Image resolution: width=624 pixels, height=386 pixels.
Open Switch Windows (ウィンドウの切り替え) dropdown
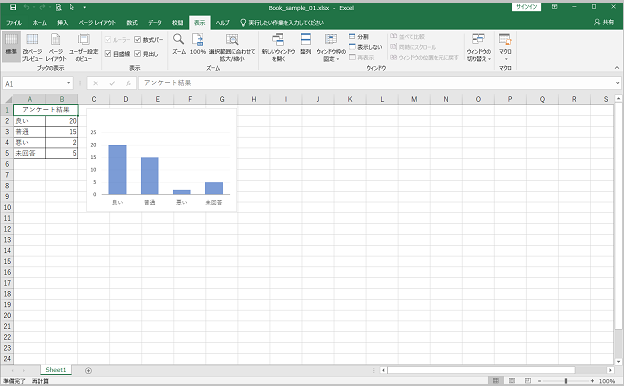(478, 47)
